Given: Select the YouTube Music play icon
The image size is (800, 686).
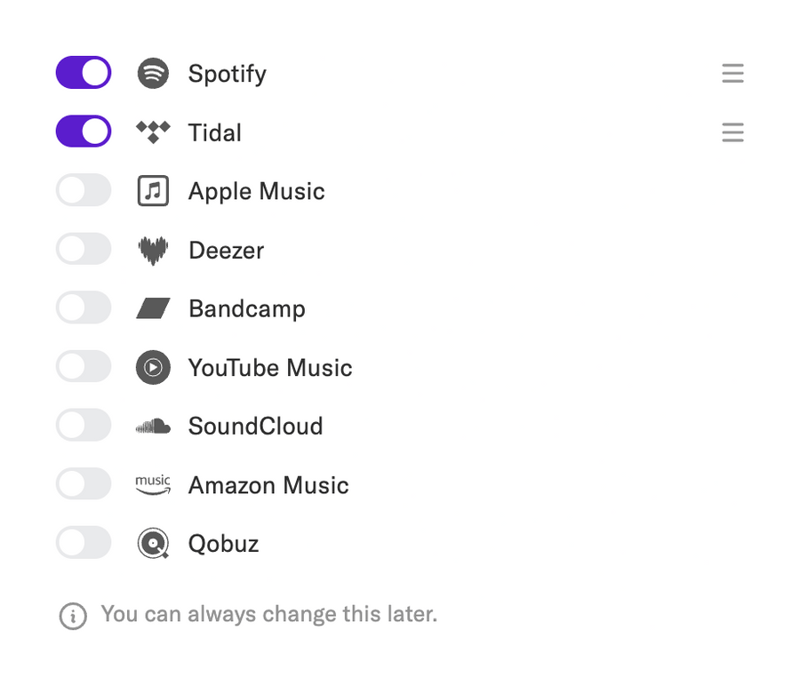Looking at the screenshot, I should coord(152,367).
